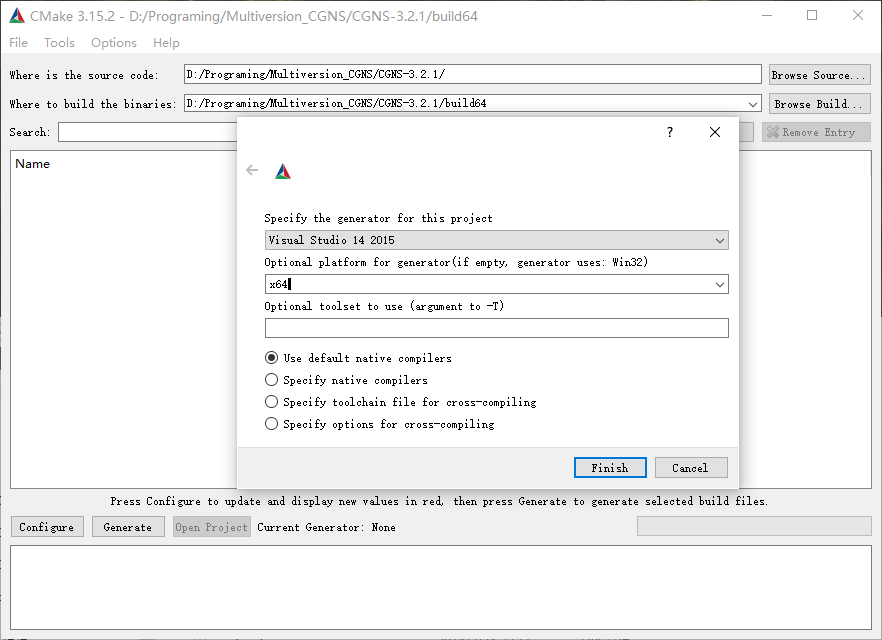Click the Generate button

coord(128,527)
